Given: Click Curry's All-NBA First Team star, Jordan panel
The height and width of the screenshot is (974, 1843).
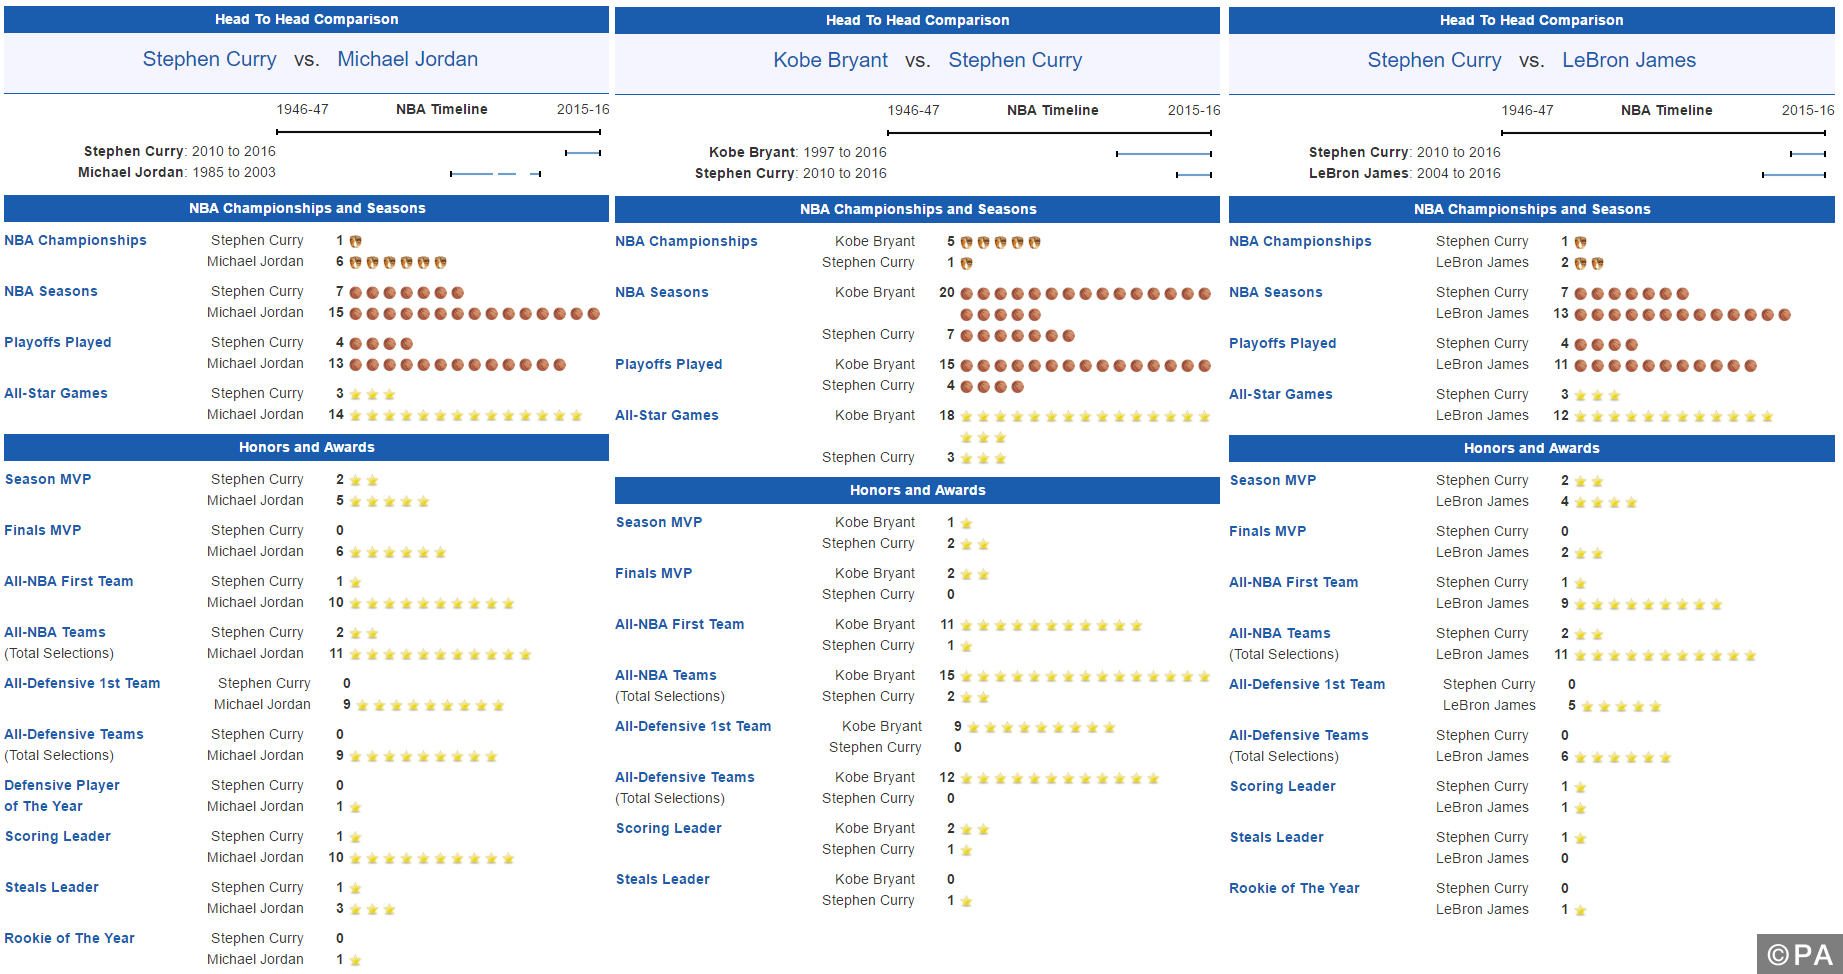Looking at the screenshot, I should click(x=355, y=582).
